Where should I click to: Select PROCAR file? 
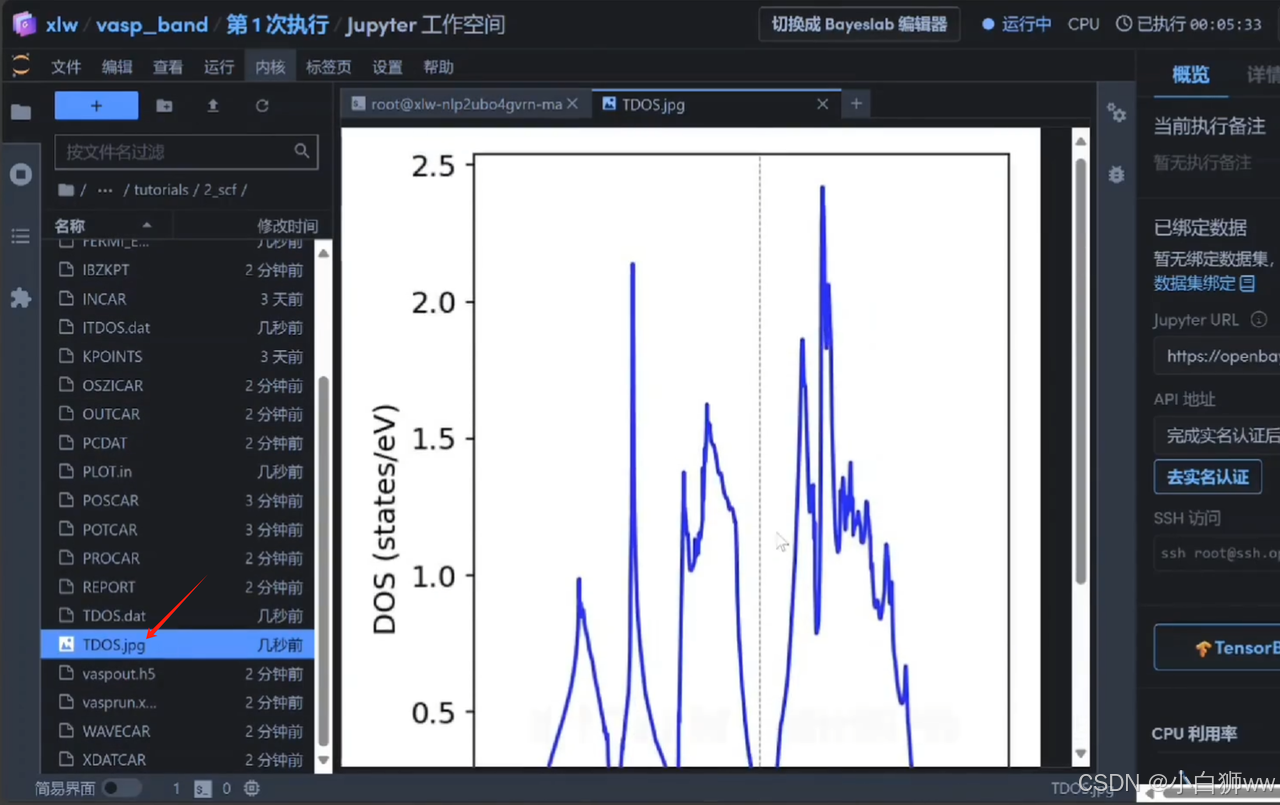tap(178, 558)
